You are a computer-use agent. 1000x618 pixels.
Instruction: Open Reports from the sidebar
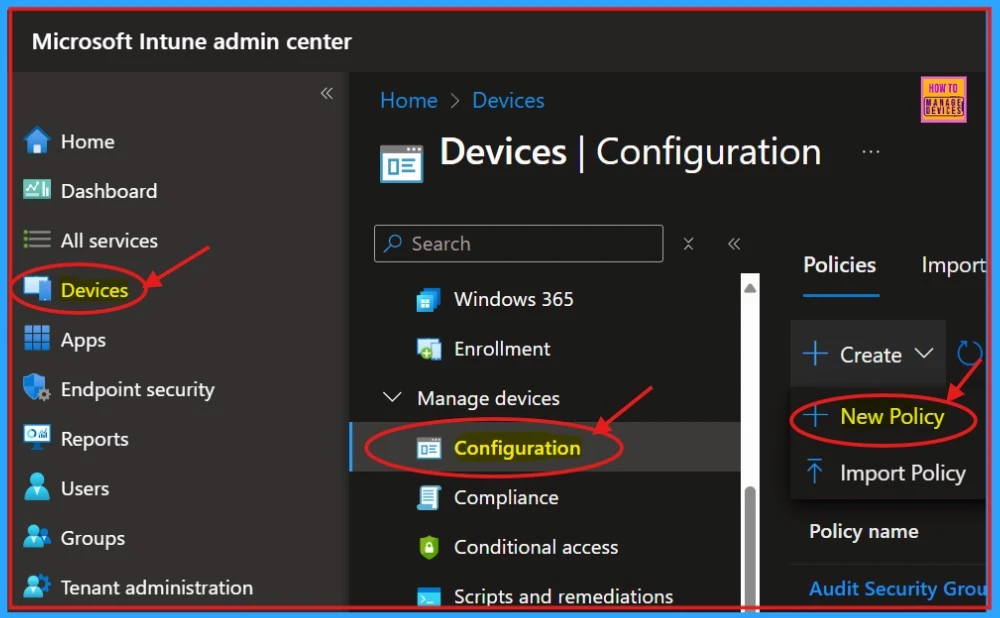(x=94, y=439)
